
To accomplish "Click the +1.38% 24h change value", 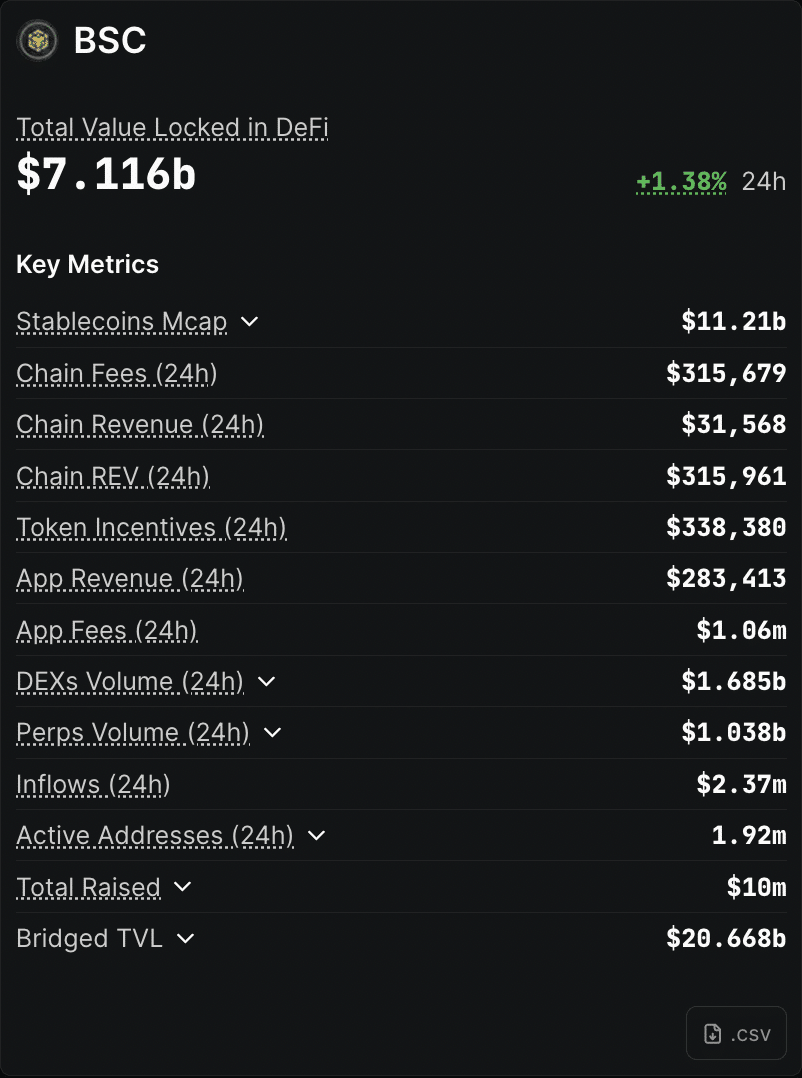I will [x=681, y=181].
